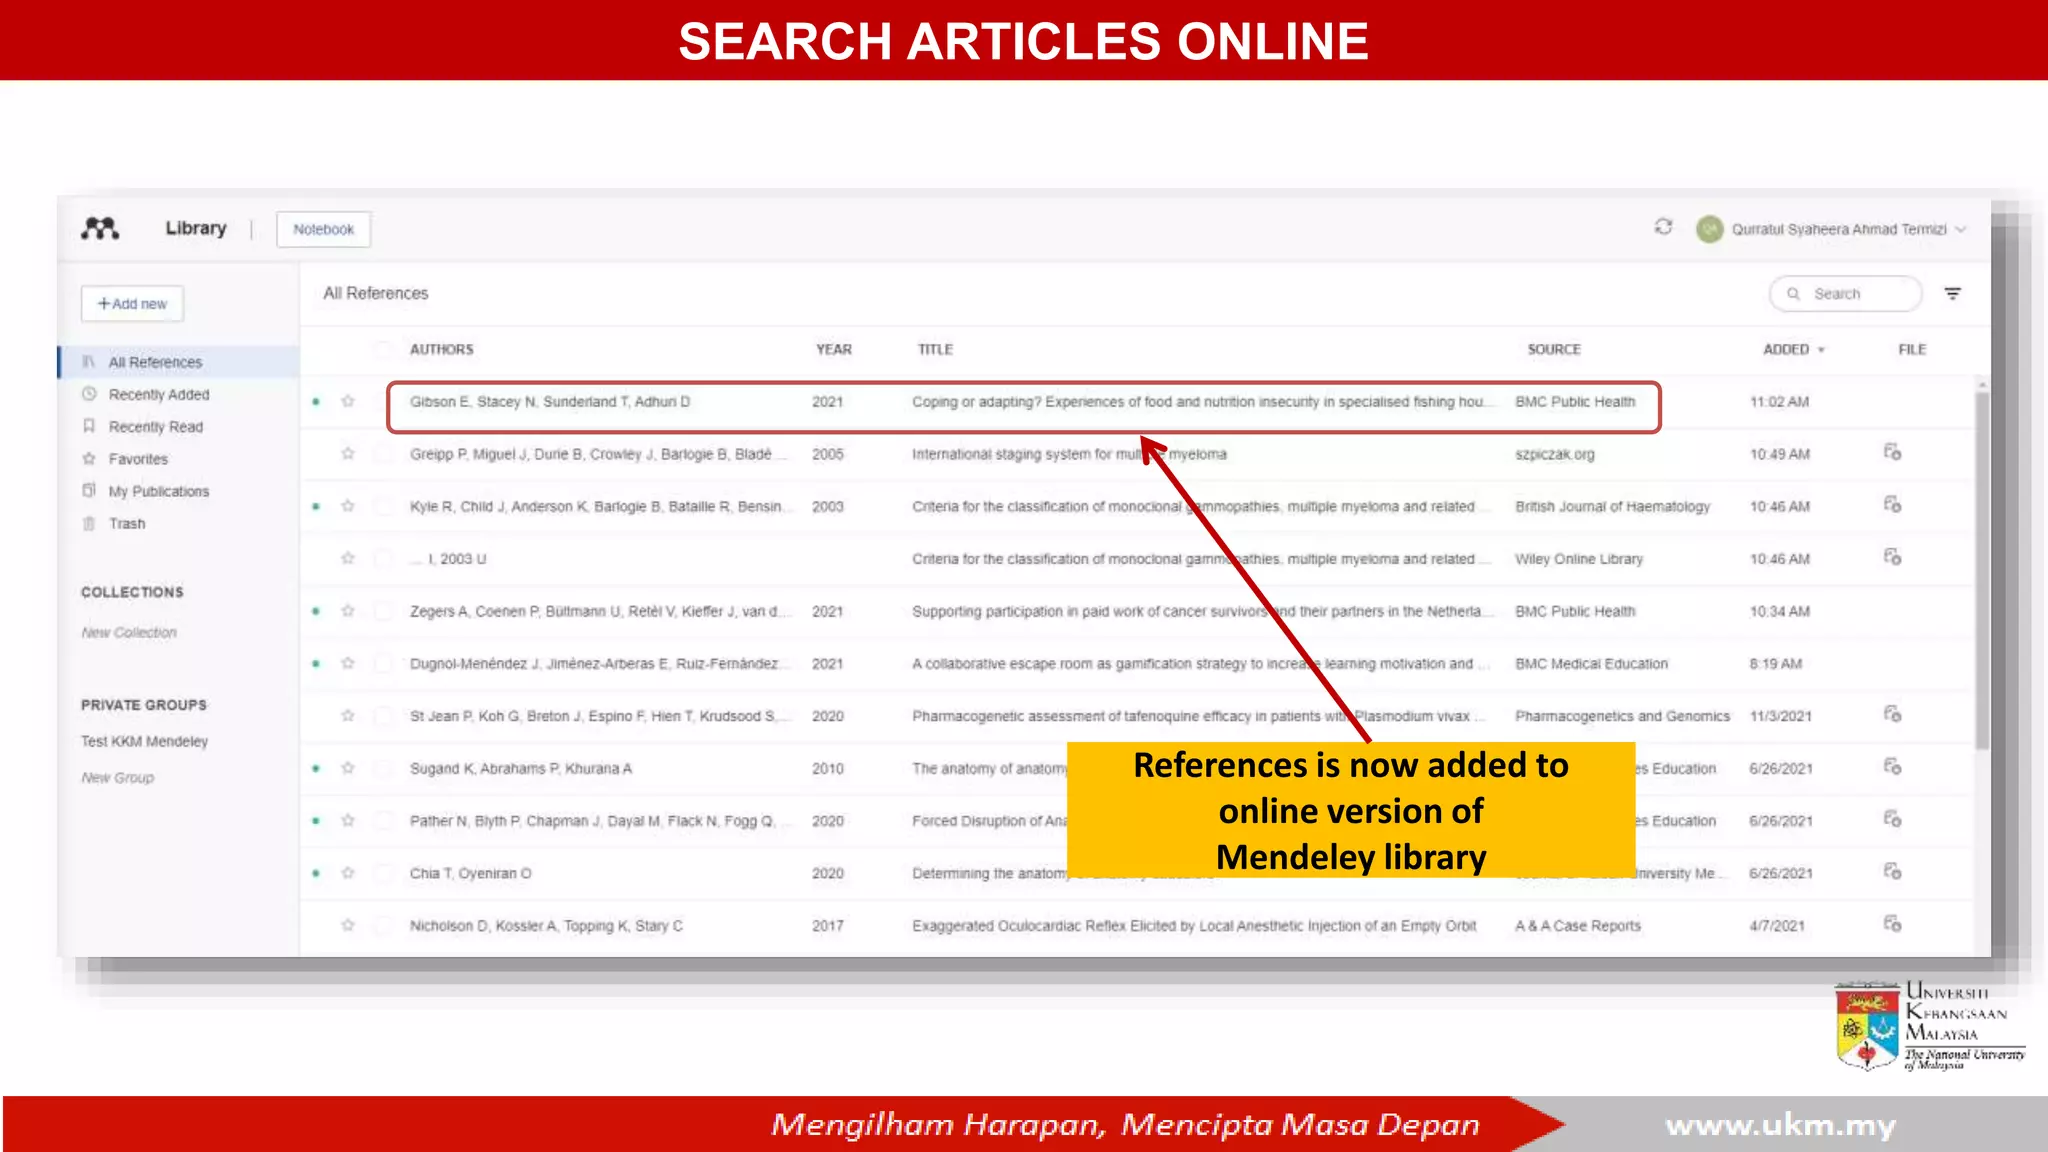Star the Zegers A, Coenen P reference

(348, 611)
